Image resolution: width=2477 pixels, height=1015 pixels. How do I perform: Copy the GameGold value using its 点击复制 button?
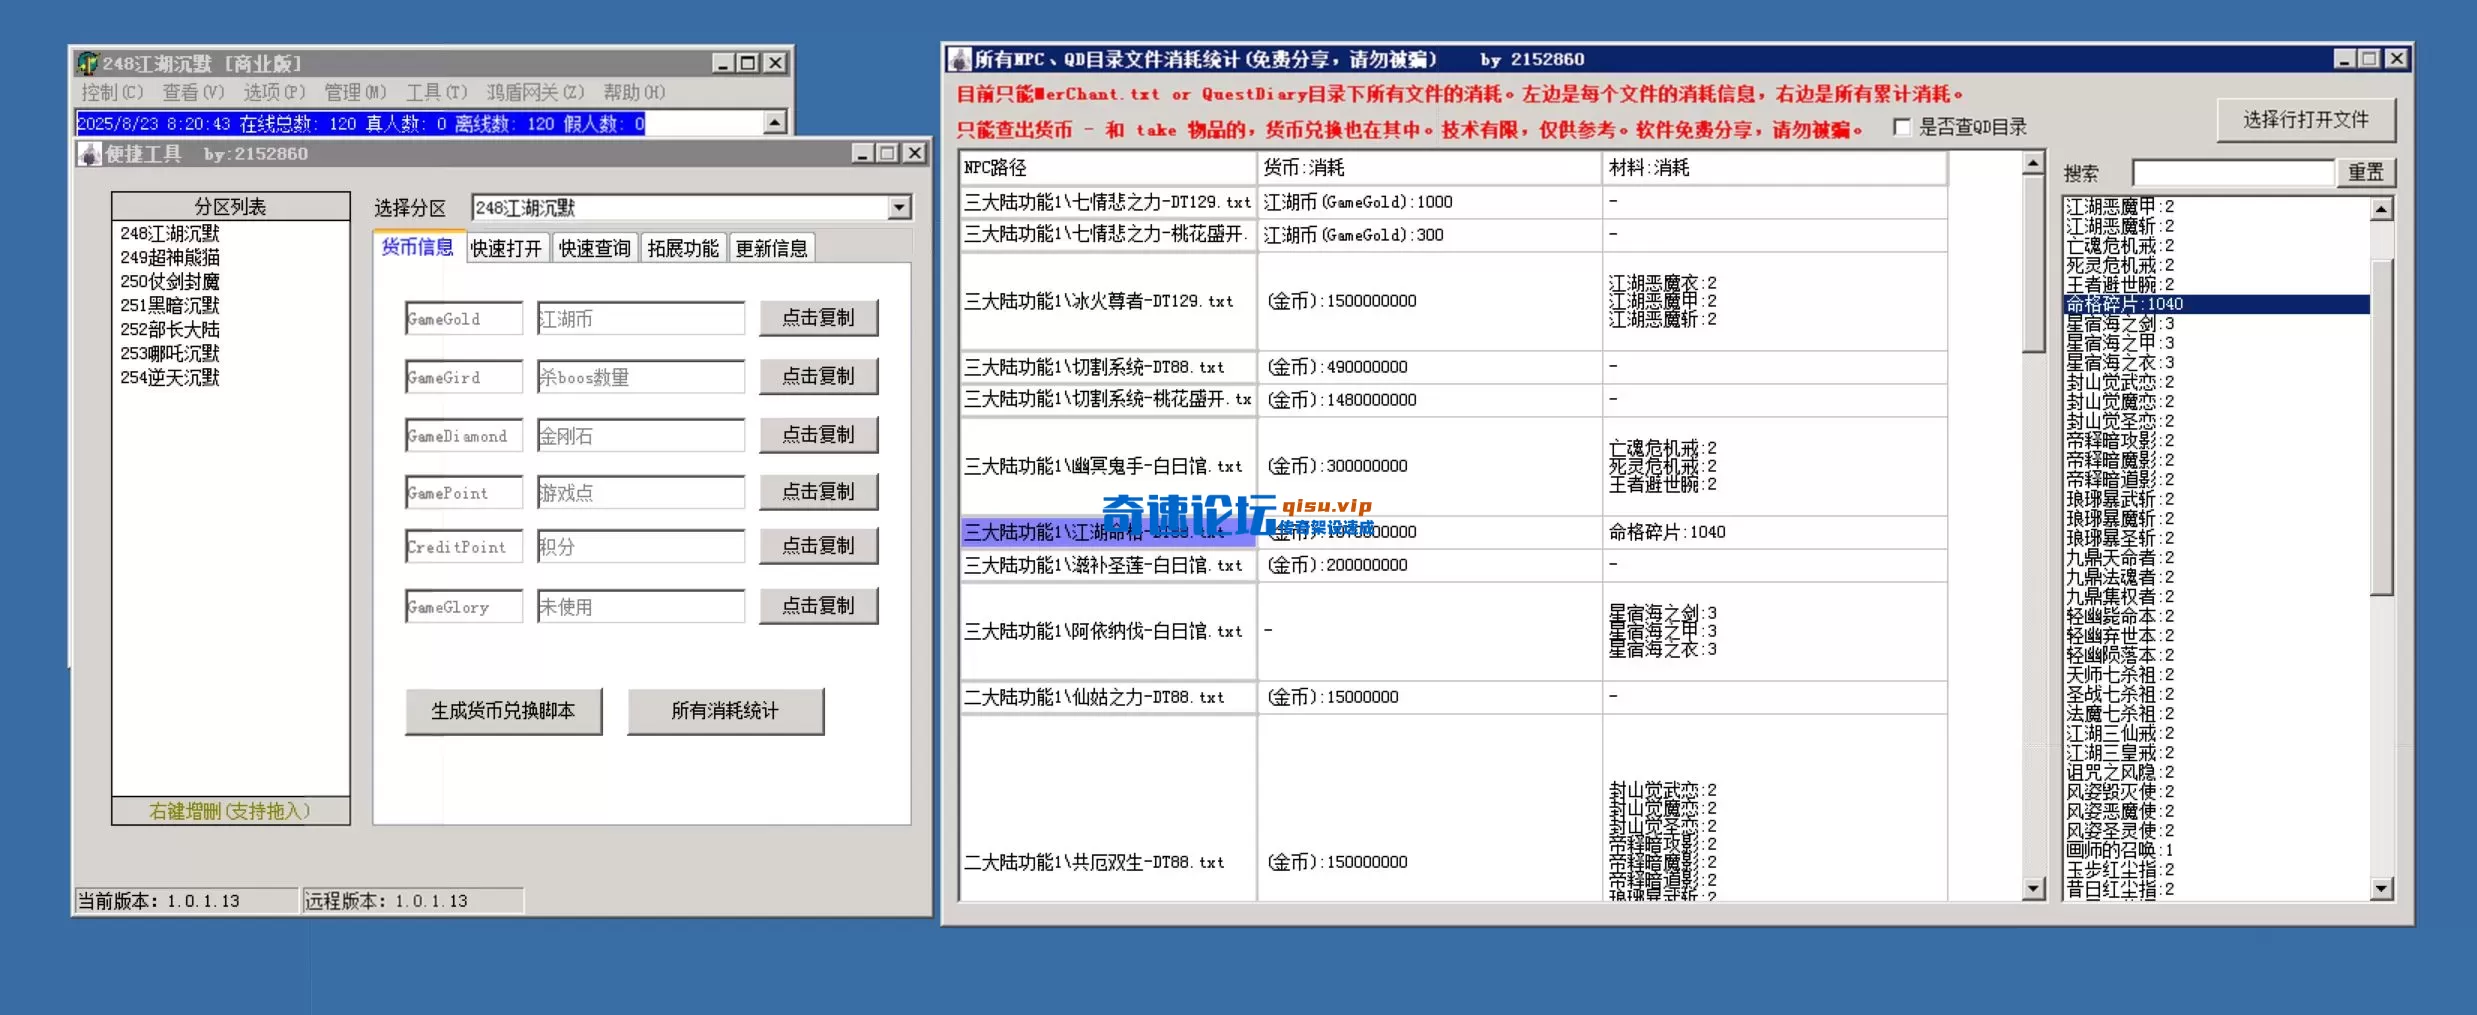point(818,317)
